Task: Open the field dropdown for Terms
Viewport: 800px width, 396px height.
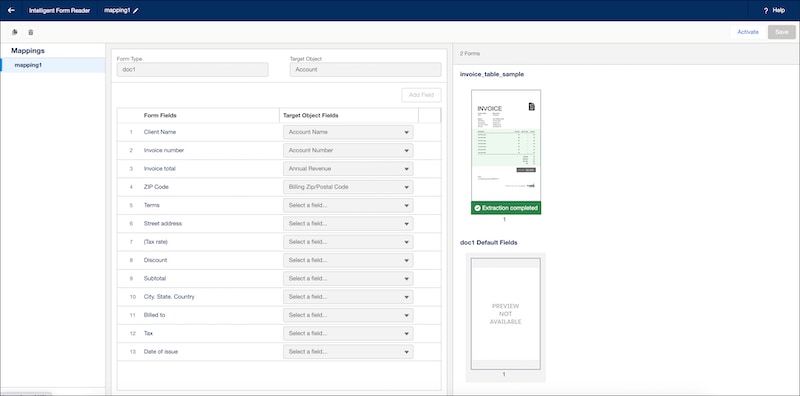Action: point(348,206)
